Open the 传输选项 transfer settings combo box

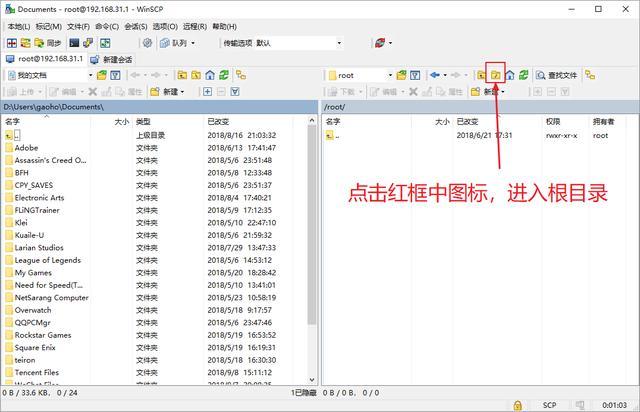click(282, 43)
